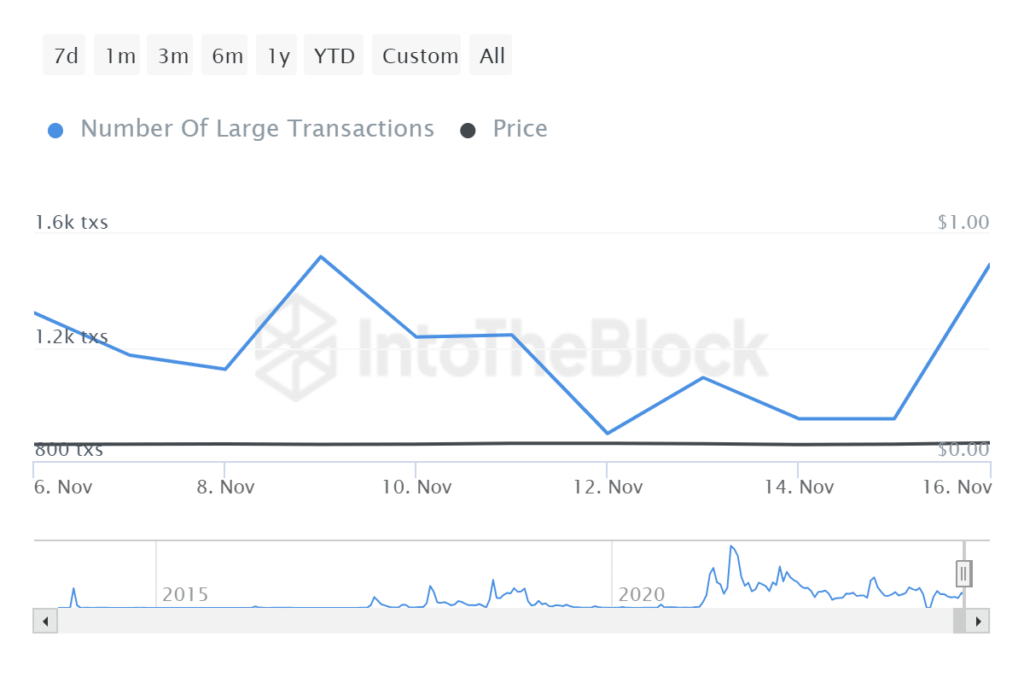
Task: Click the blue legend dot for transactions
Action: 56,130
